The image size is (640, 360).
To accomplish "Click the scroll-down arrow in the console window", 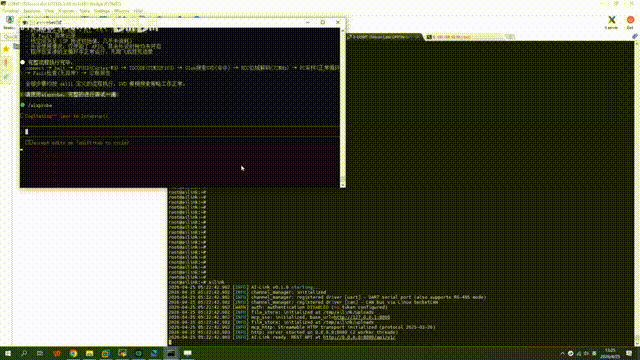I will pos(342,185).
